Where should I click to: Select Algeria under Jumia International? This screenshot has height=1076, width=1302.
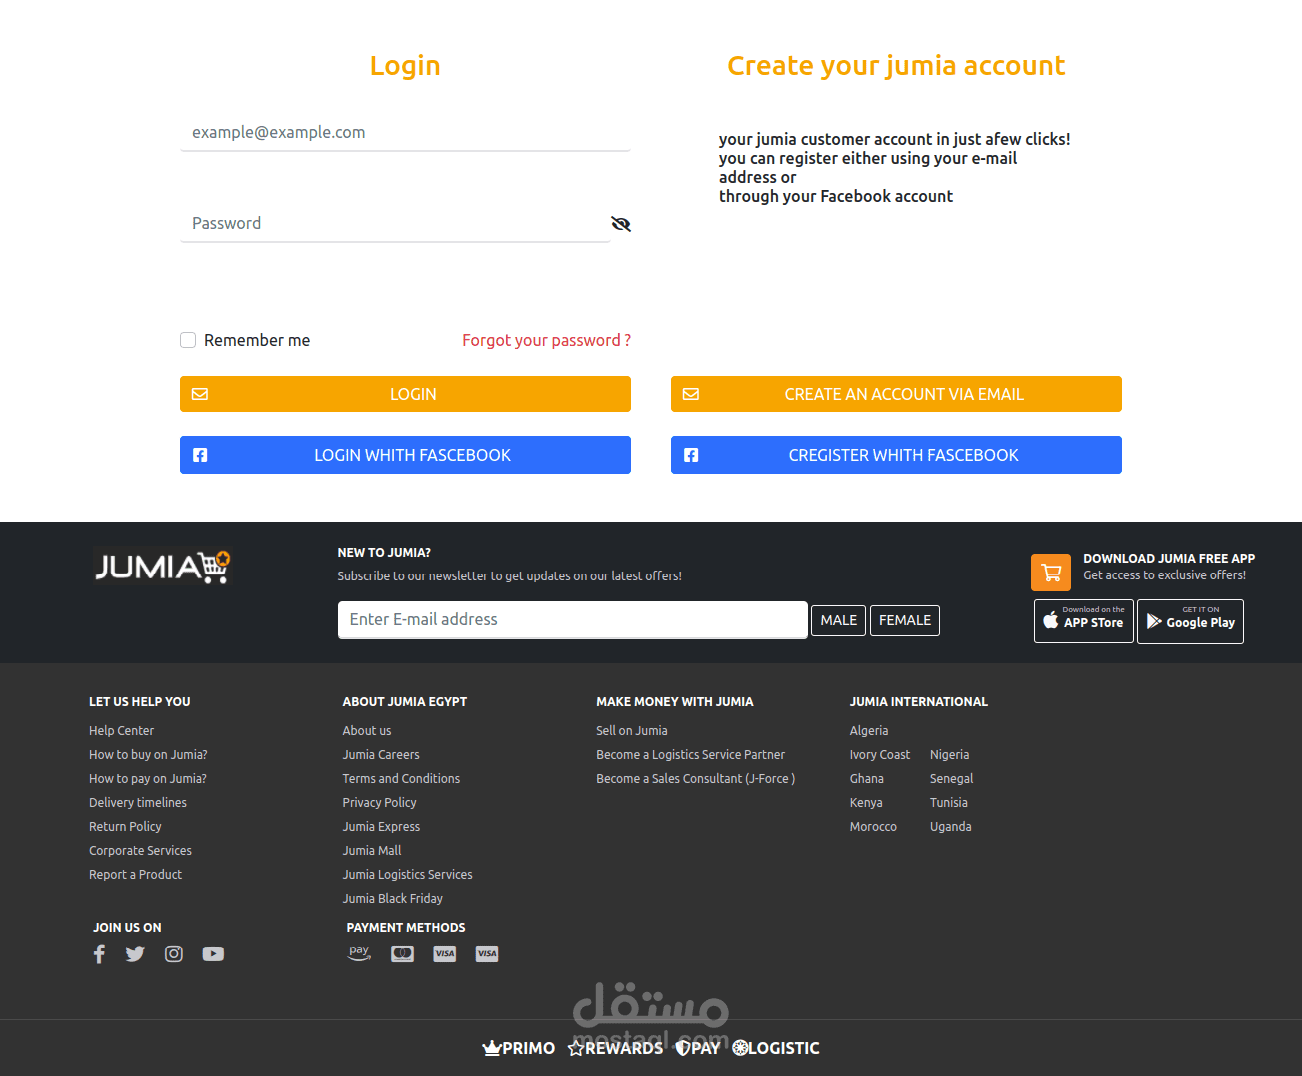869,731
